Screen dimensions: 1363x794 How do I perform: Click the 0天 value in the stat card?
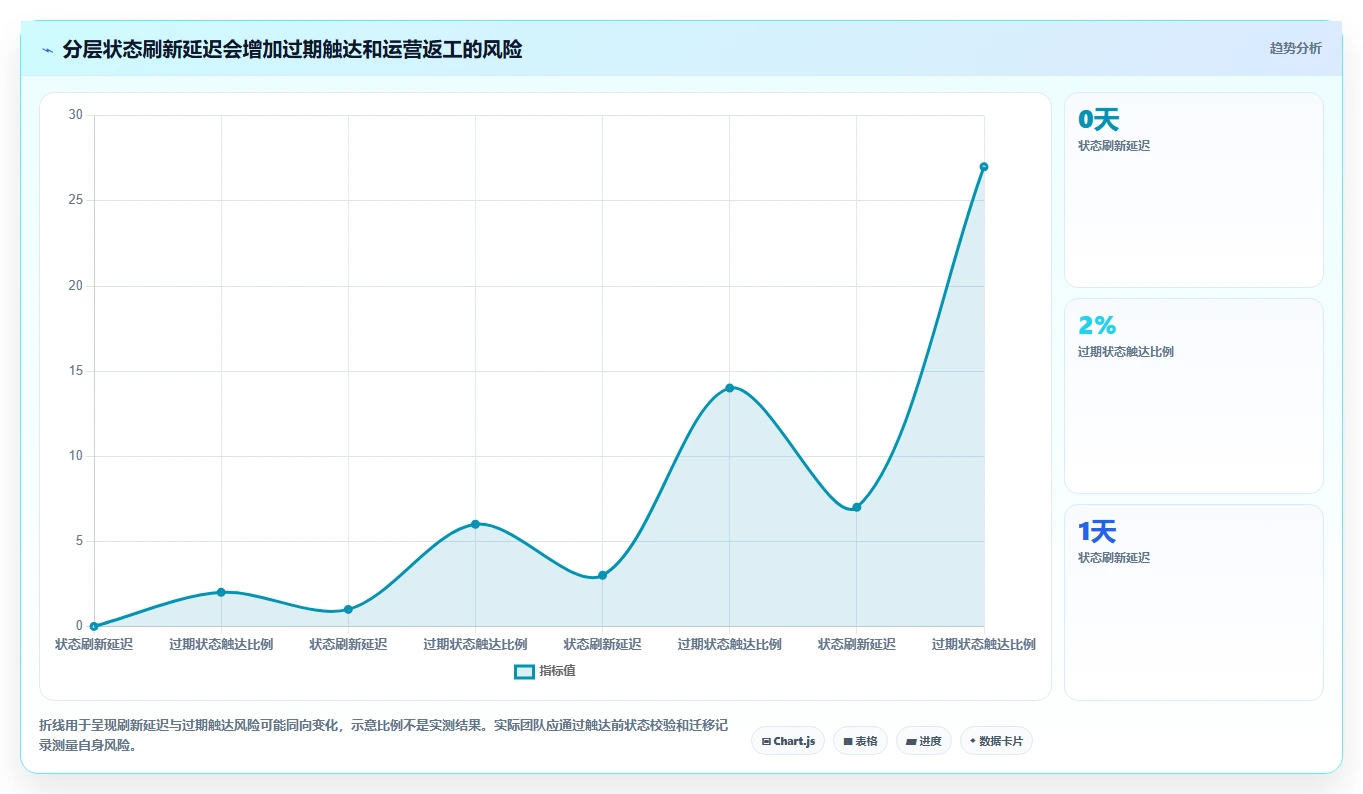point(1098,120)
